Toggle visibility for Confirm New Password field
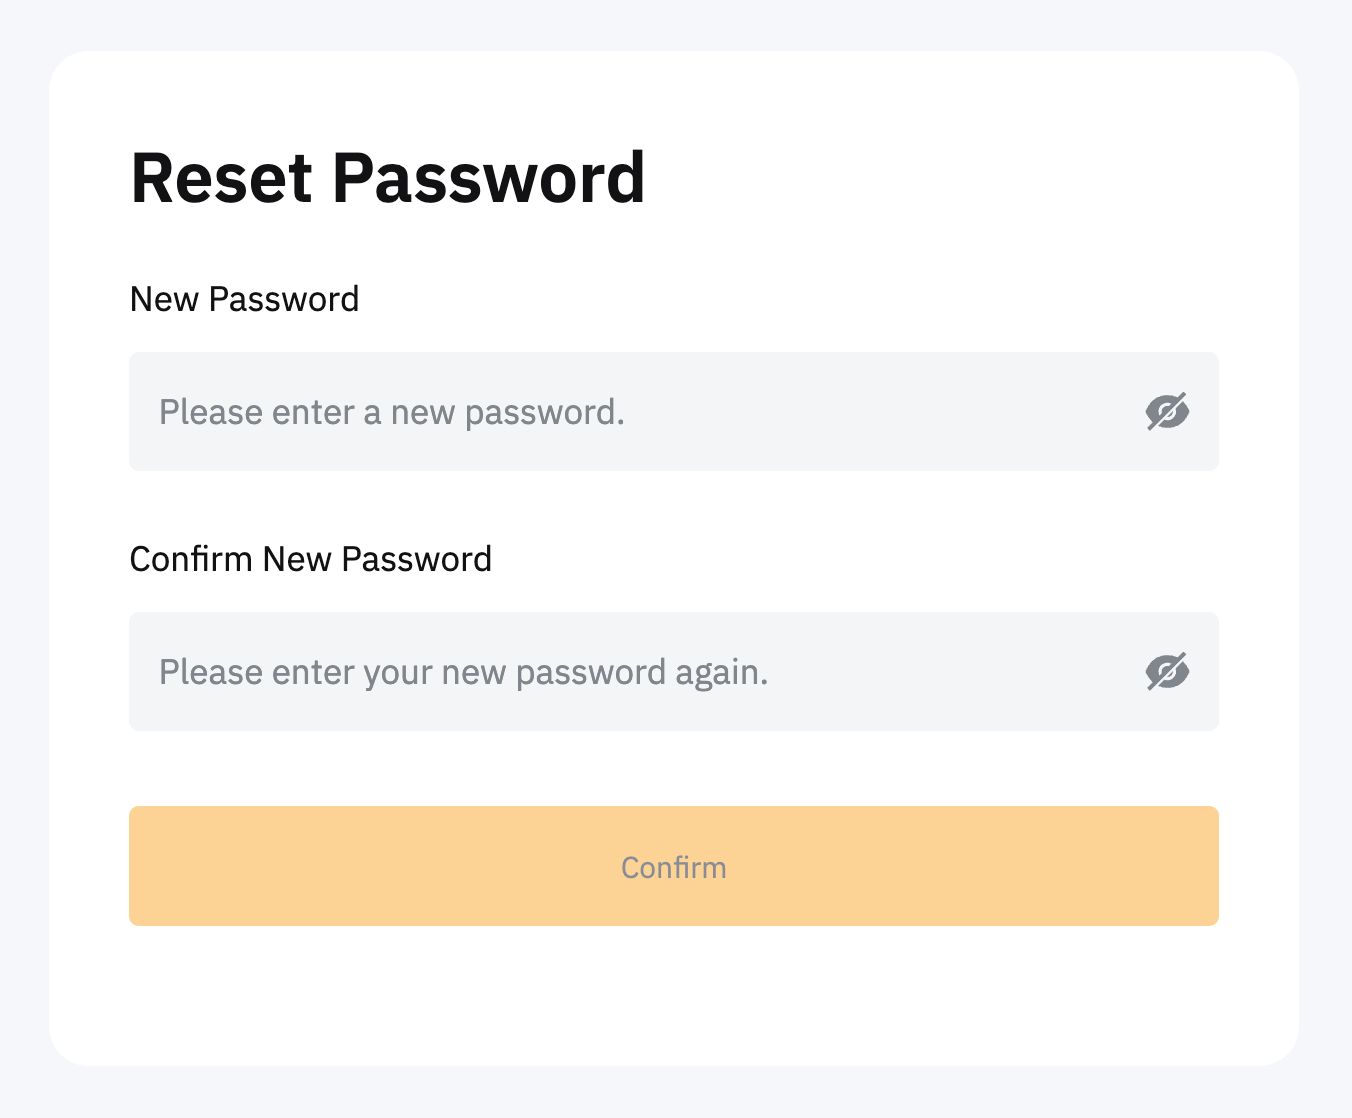 [x=1167, y=671]
